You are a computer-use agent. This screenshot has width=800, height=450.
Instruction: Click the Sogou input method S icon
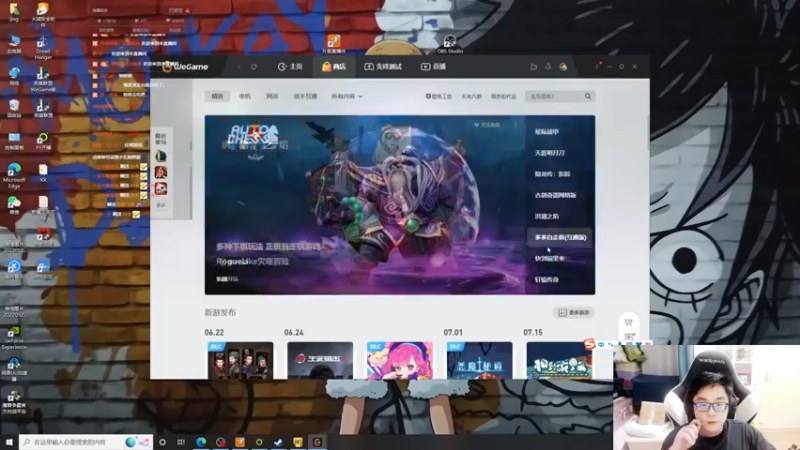point(589,344)
